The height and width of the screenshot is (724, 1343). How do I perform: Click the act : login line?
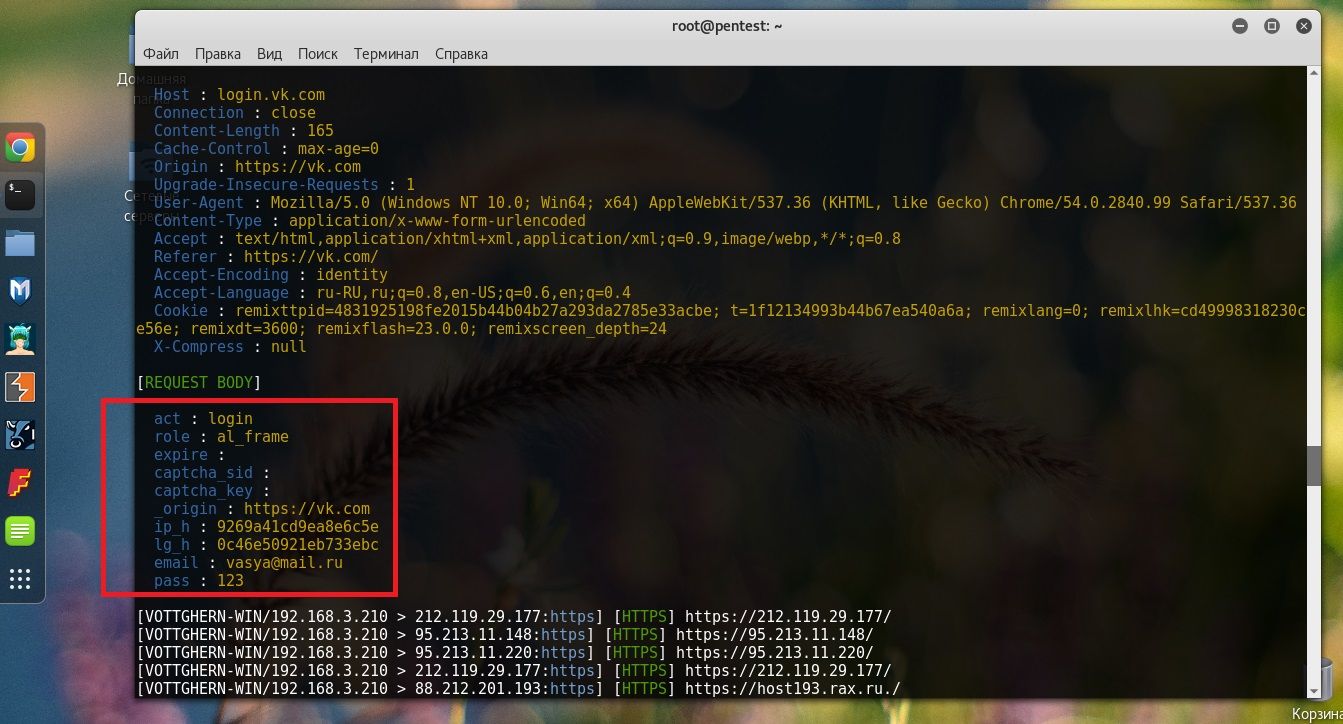(x=203, y=419)
